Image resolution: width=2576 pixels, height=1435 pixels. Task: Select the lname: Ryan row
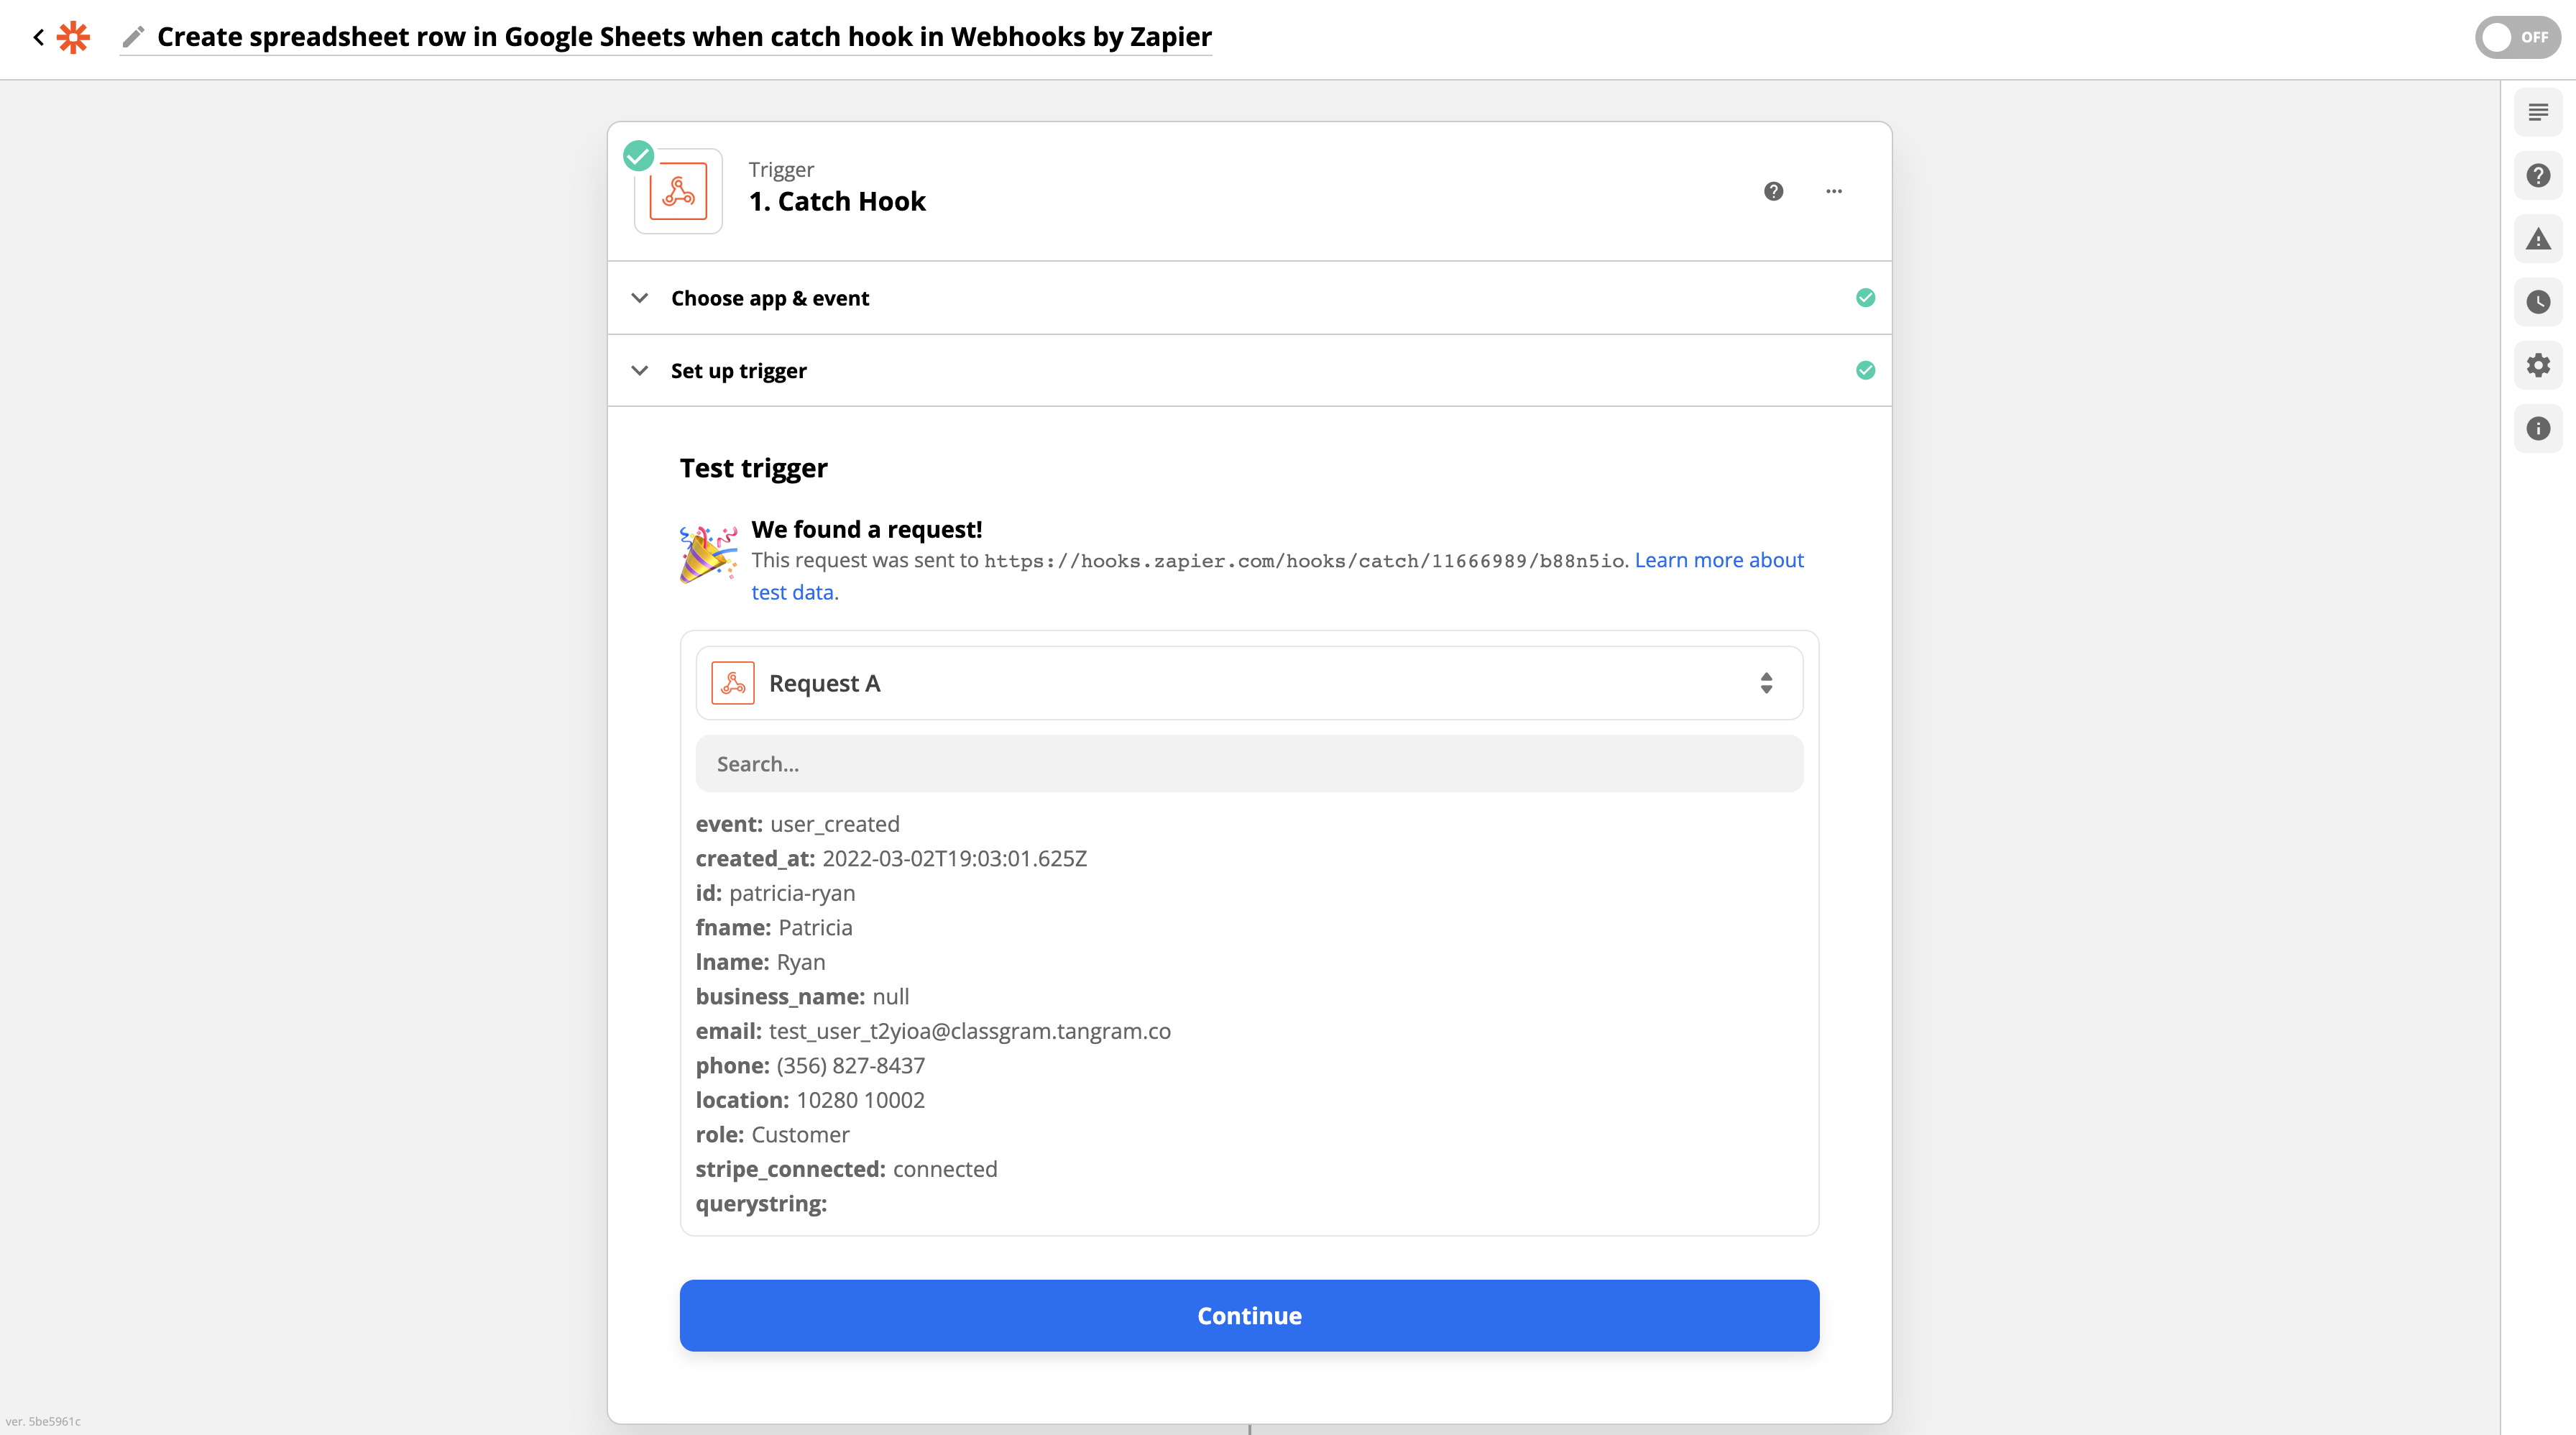(x=760, y=962)
